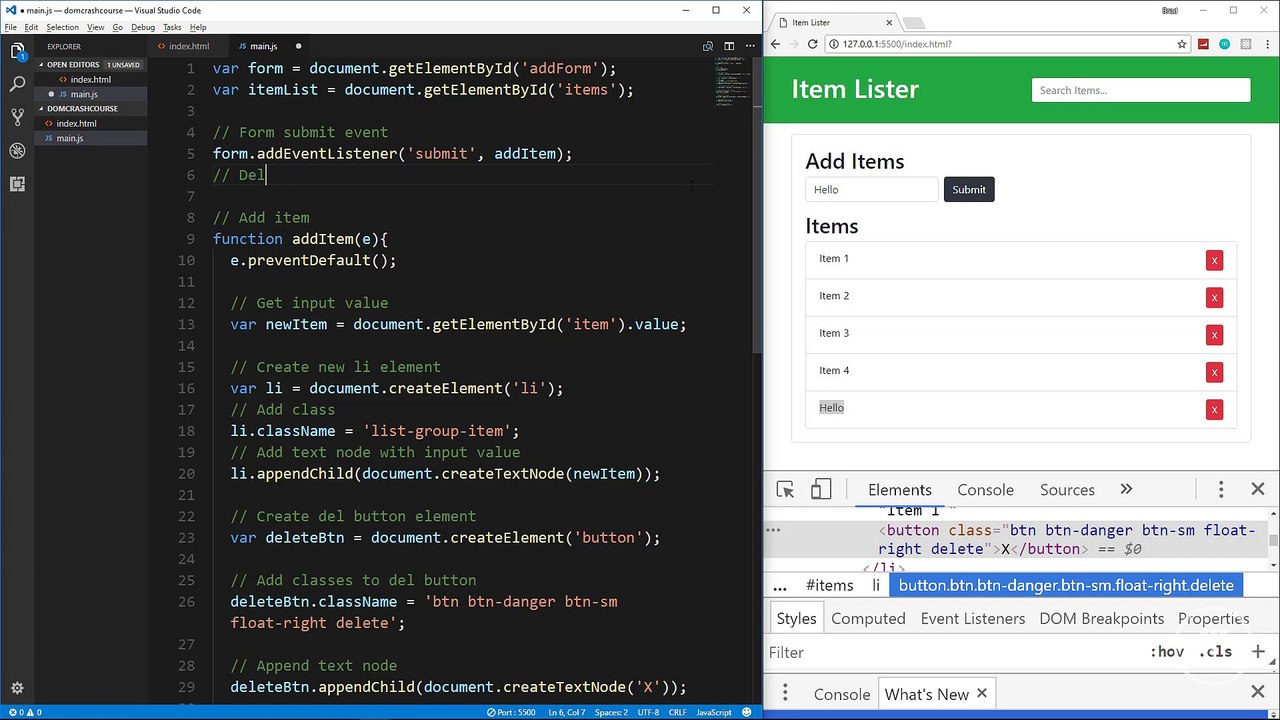This screenshot has height=720, width=1280.
Task: Open the Console tab in DevTools
Action: click(985, 490)
